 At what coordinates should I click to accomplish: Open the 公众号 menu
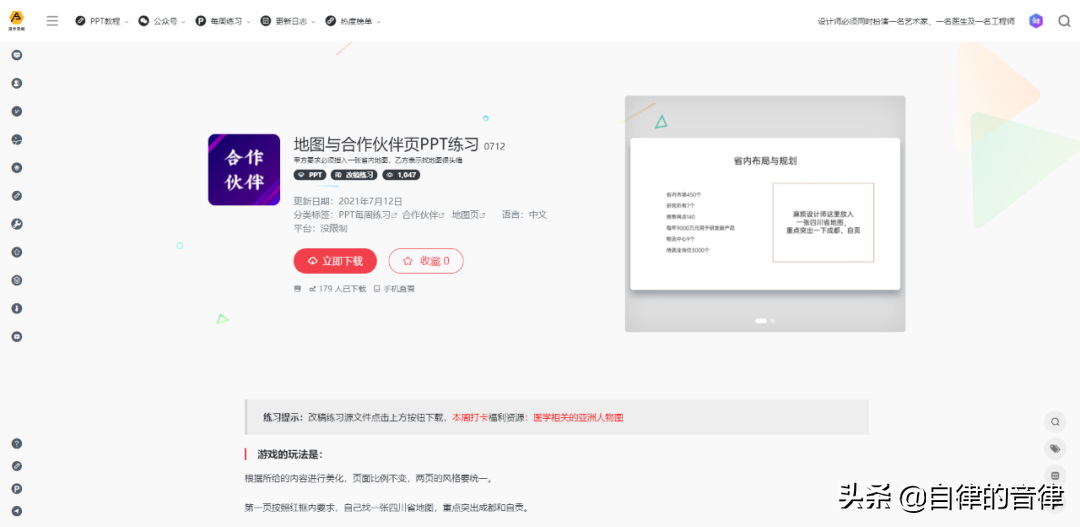[162, 21]
